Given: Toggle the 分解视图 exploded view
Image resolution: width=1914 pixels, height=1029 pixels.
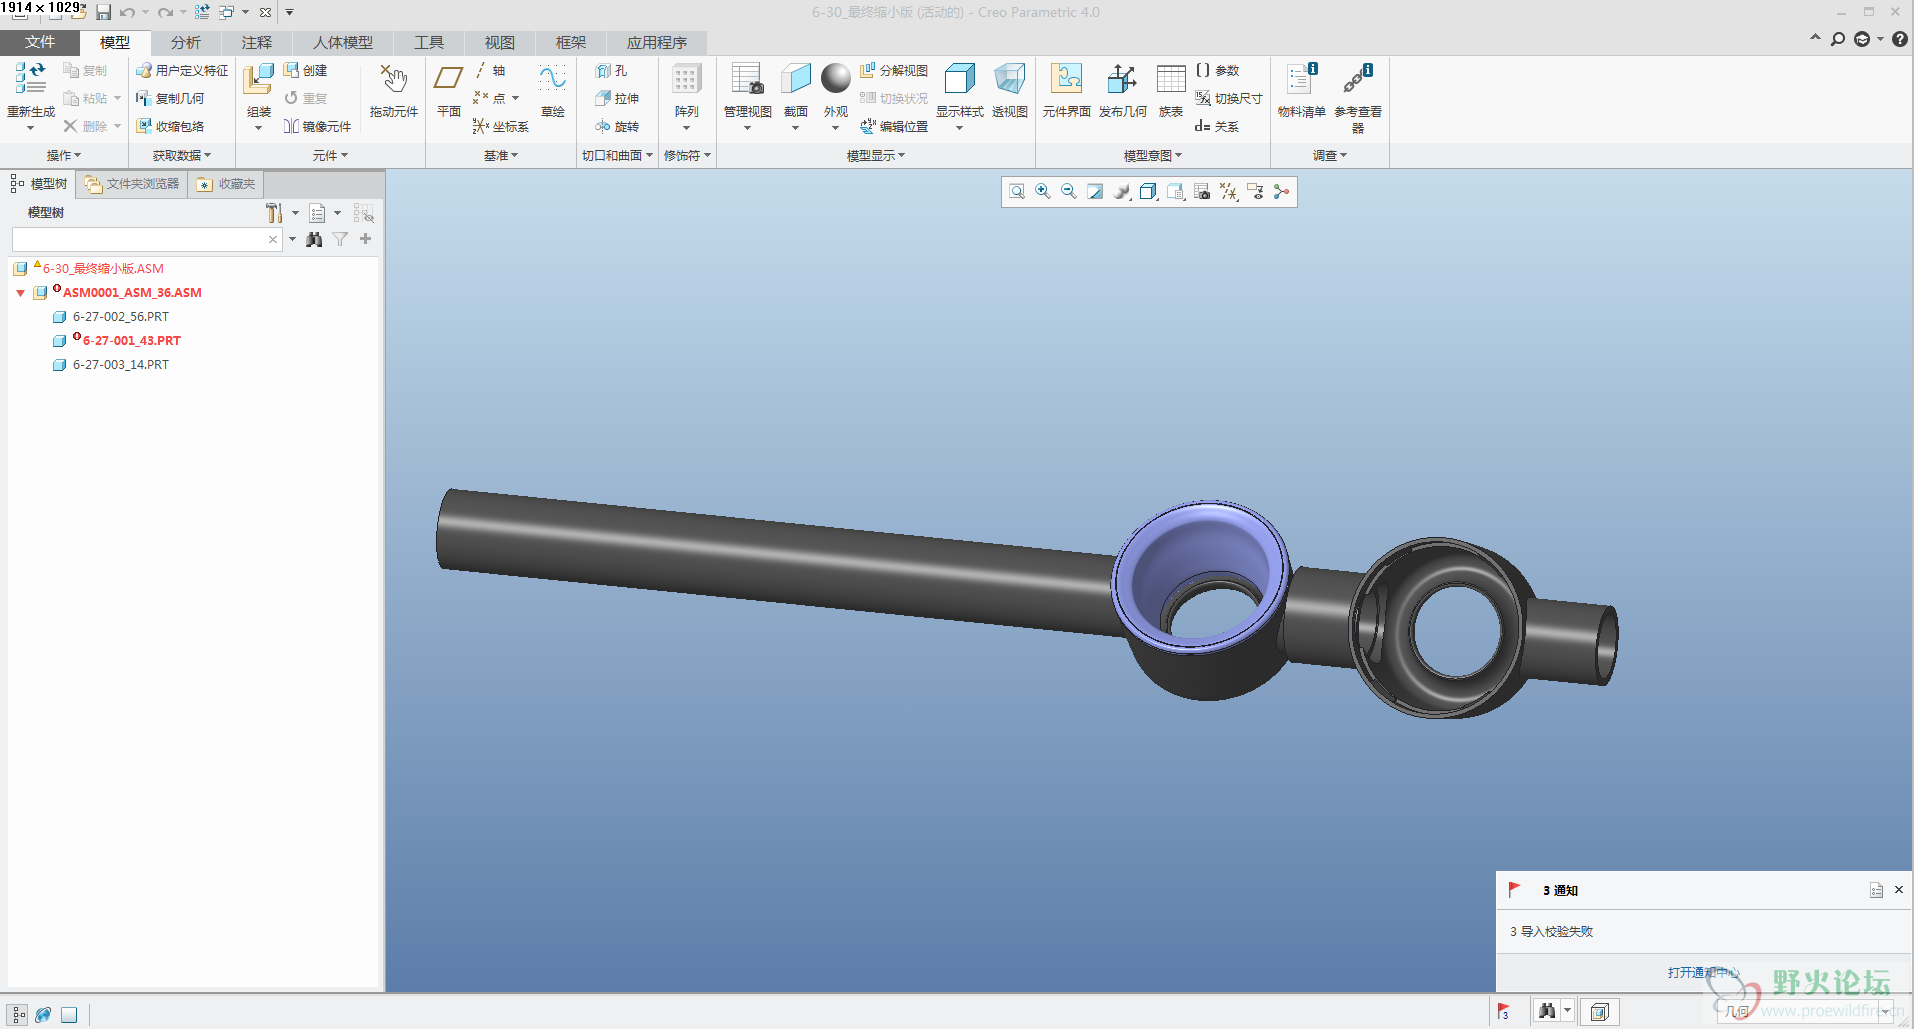Looking at the screenshot, I should coord(894,70).
